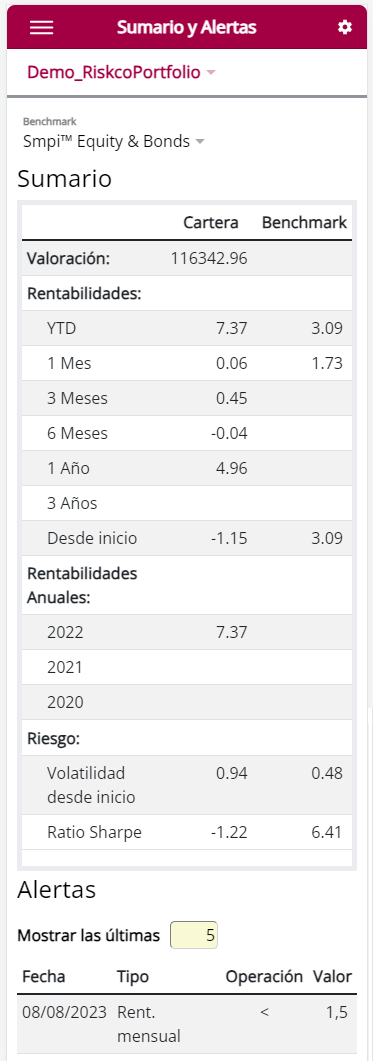
Task: Open the hamburger navigation menu
Action: pyautogui.click(x=42, y=27)
